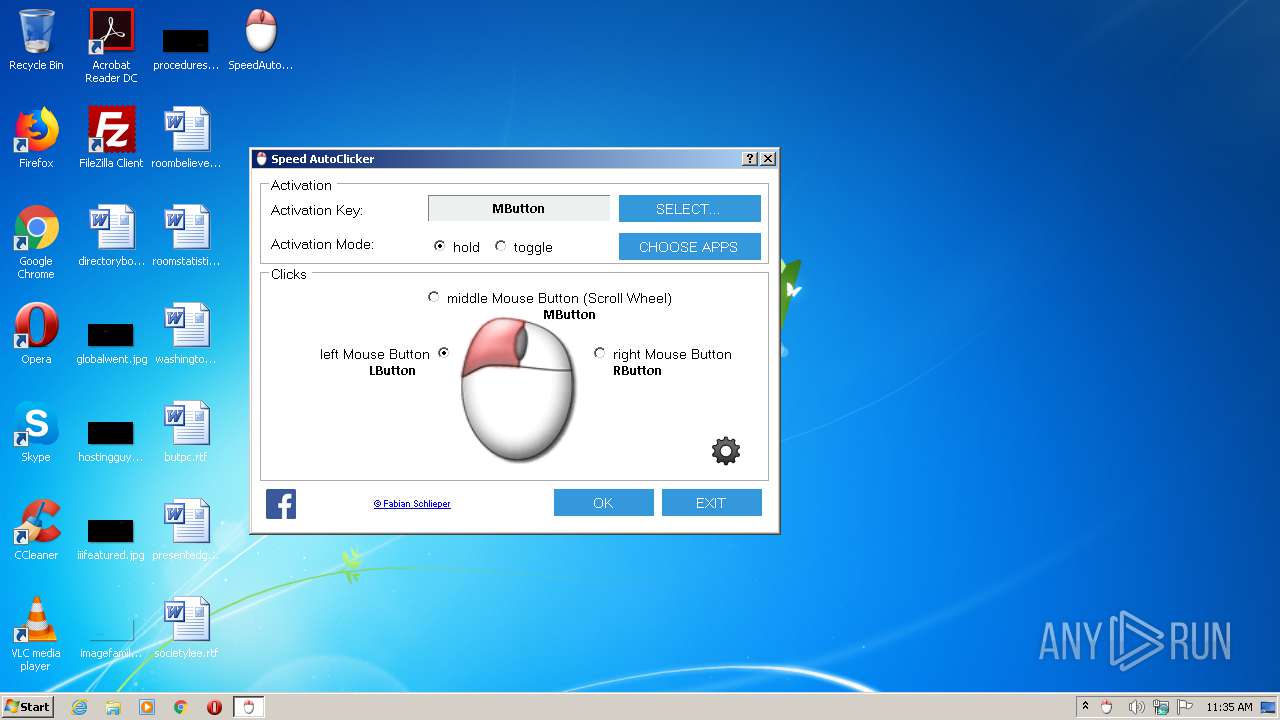Launch Opera from desktop
The width and height of the screenshot is (1280, 720).
(x=36, y=334)
